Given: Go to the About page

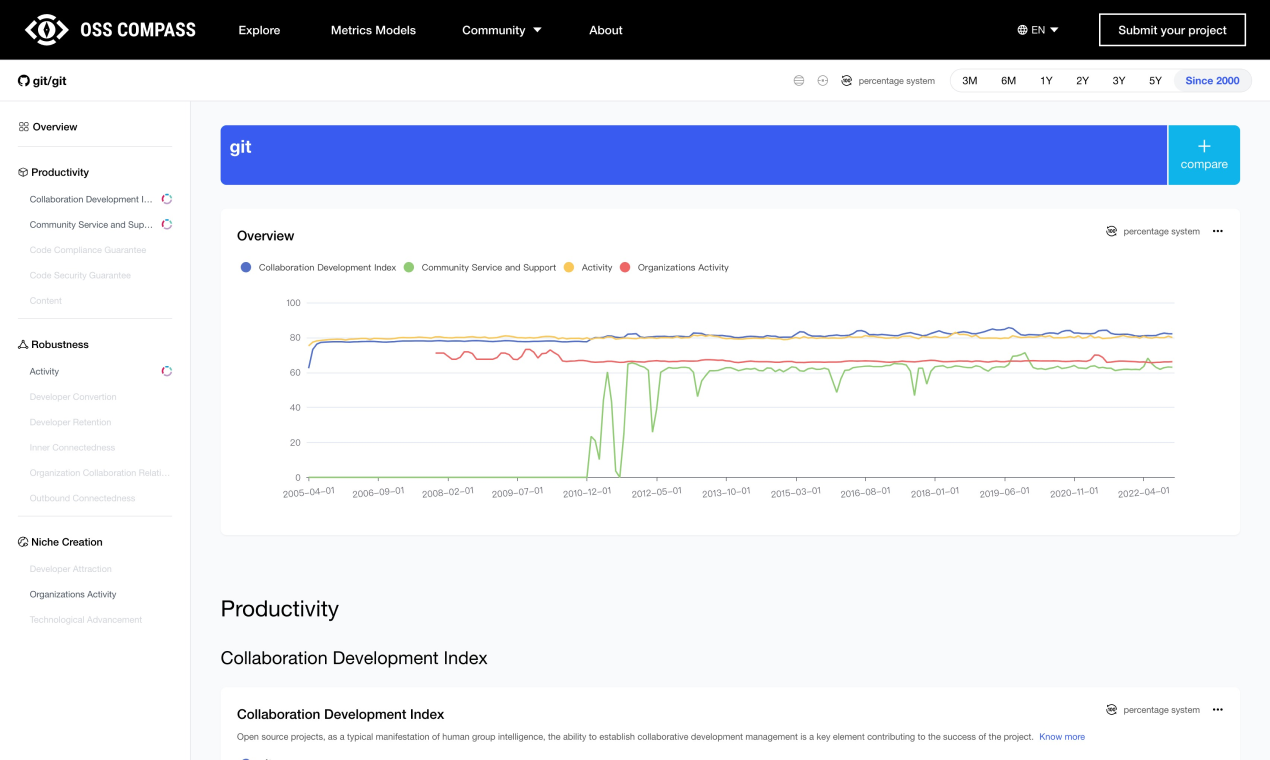Looking at the screenshot, I should pos(606,30).
